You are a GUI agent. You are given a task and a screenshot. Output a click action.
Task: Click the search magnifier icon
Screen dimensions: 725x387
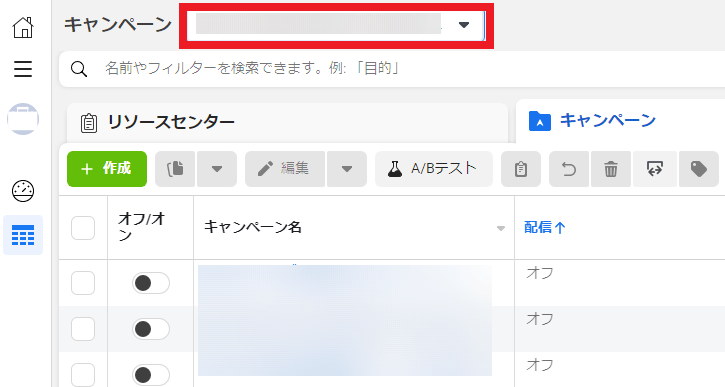[79, 69]
